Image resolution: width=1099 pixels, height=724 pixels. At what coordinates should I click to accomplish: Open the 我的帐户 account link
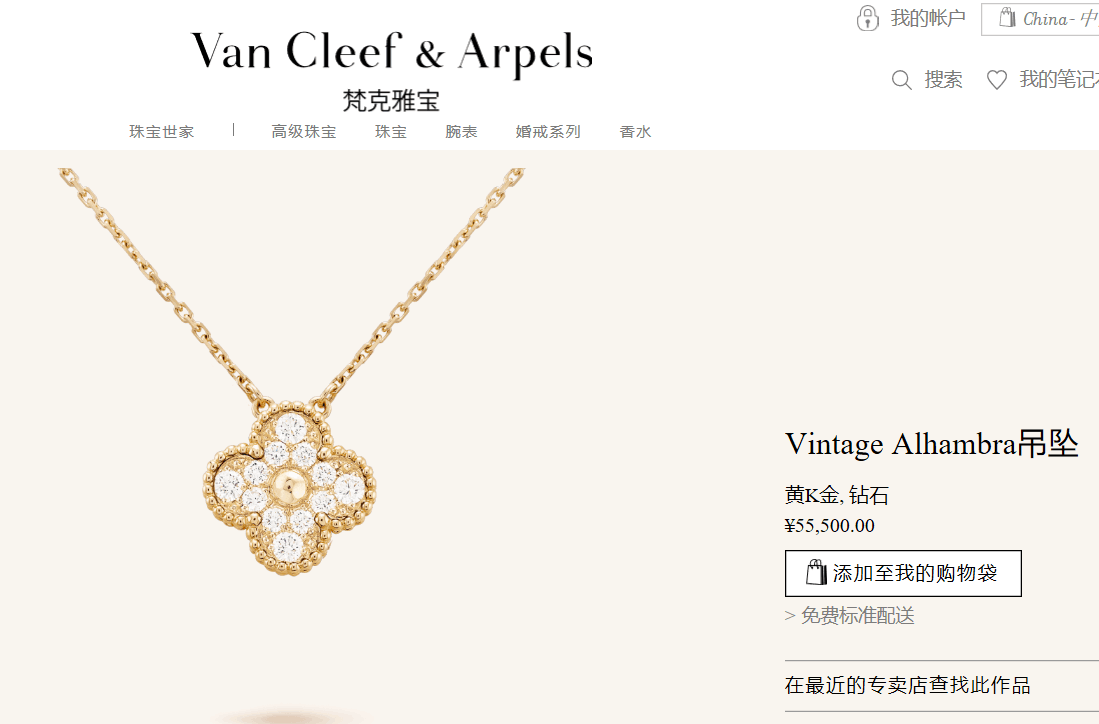(928, 18)
